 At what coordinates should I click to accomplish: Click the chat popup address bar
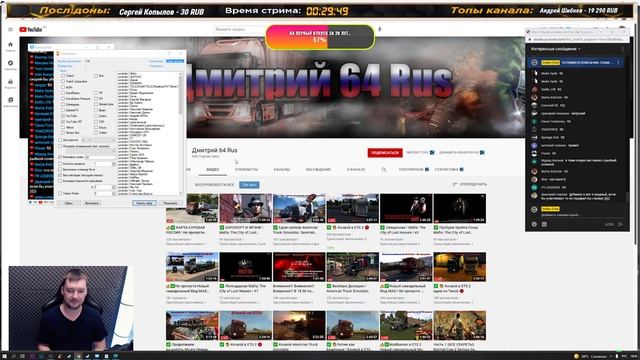coord(576,40)
